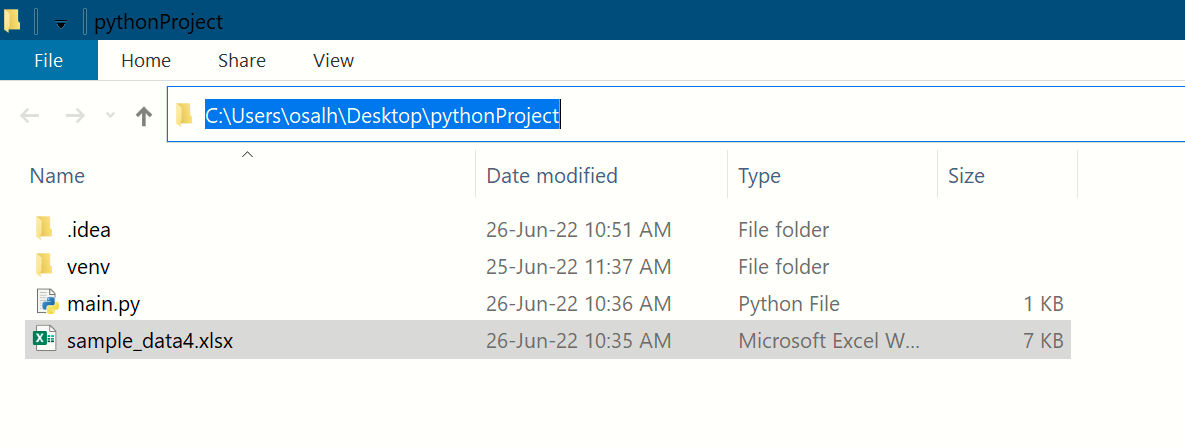Click the venv folder icon

point(44,266)
